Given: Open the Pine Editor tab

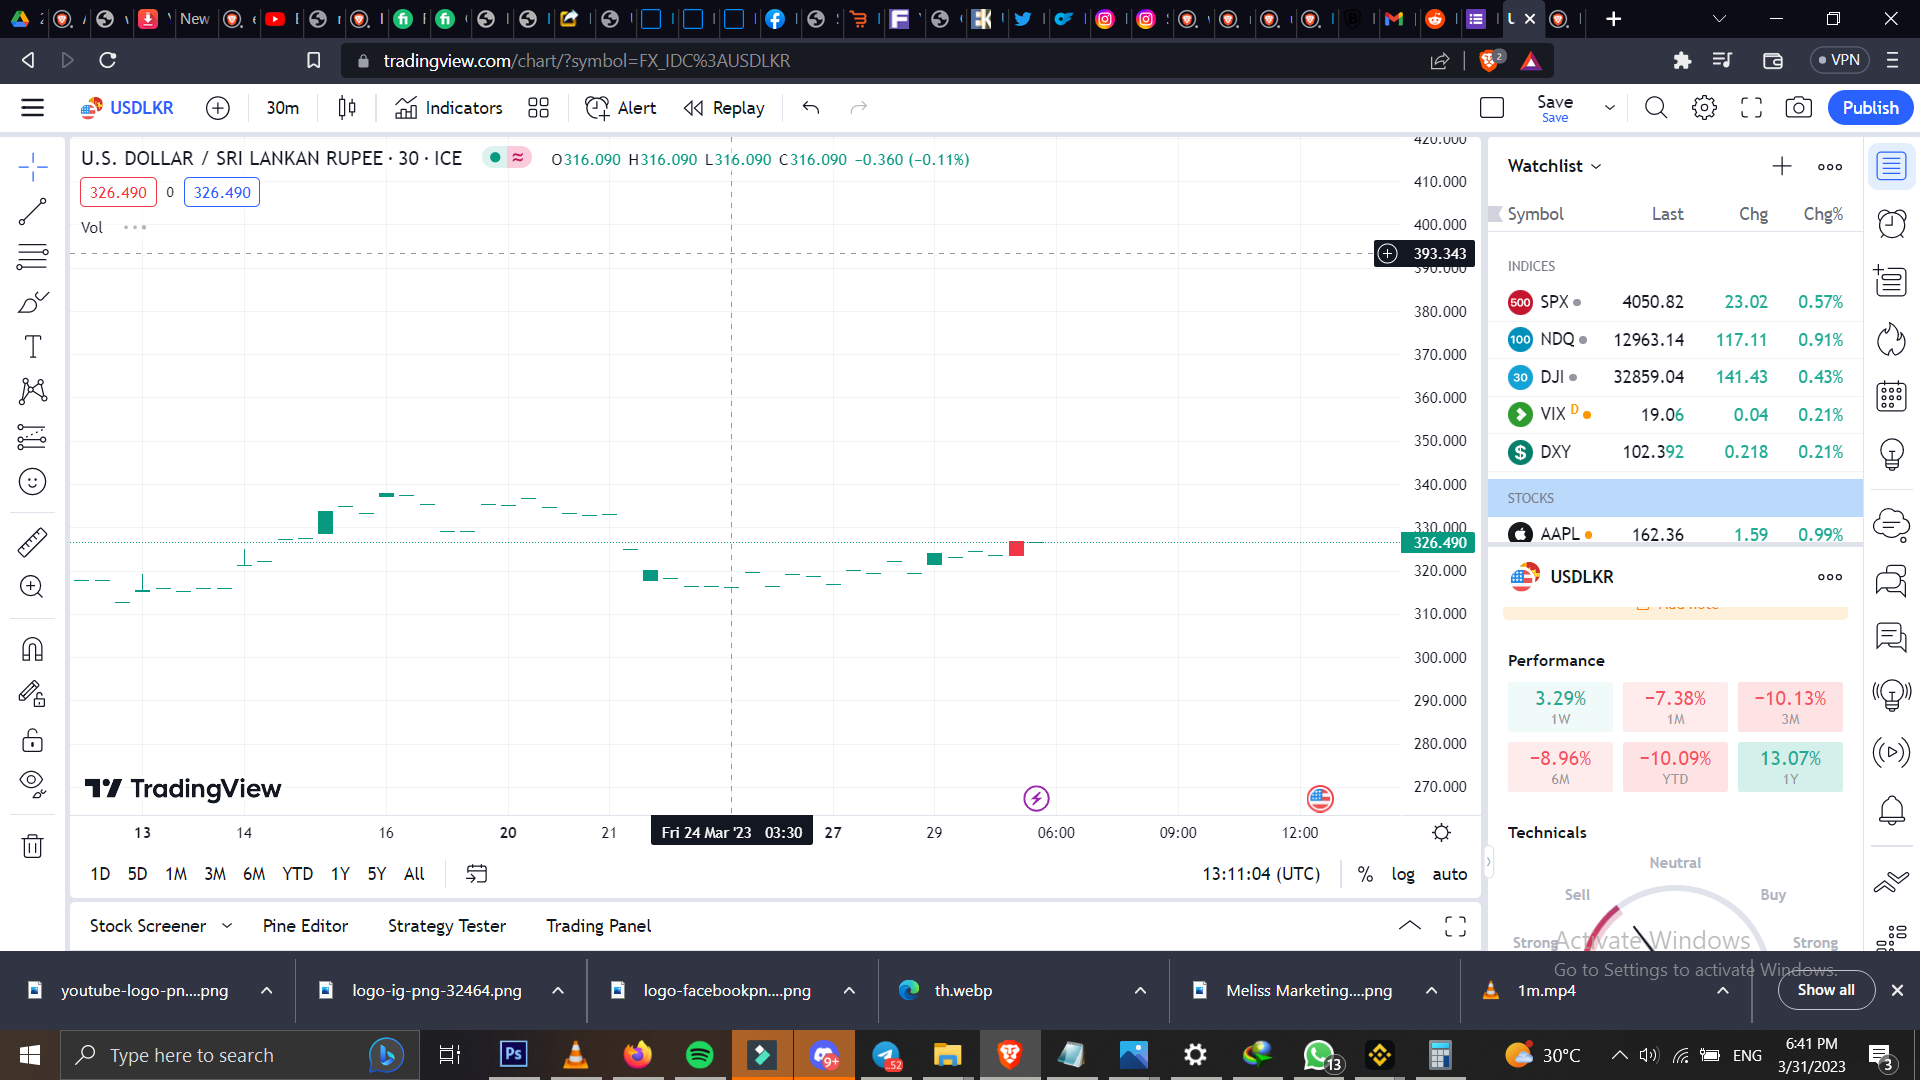Looking at the screenshot, I should [305, 926].
